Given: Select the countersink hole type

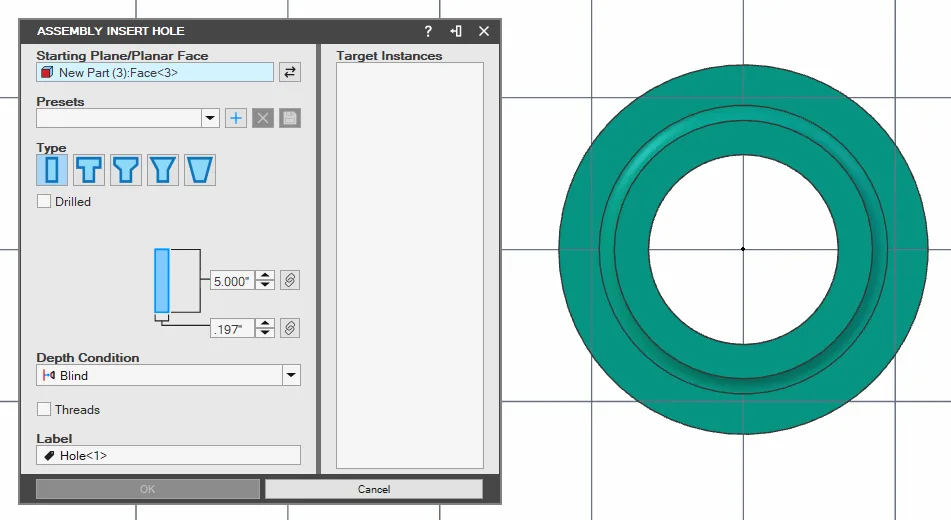Looking at the screenshot, I should [x=126, y=170].
